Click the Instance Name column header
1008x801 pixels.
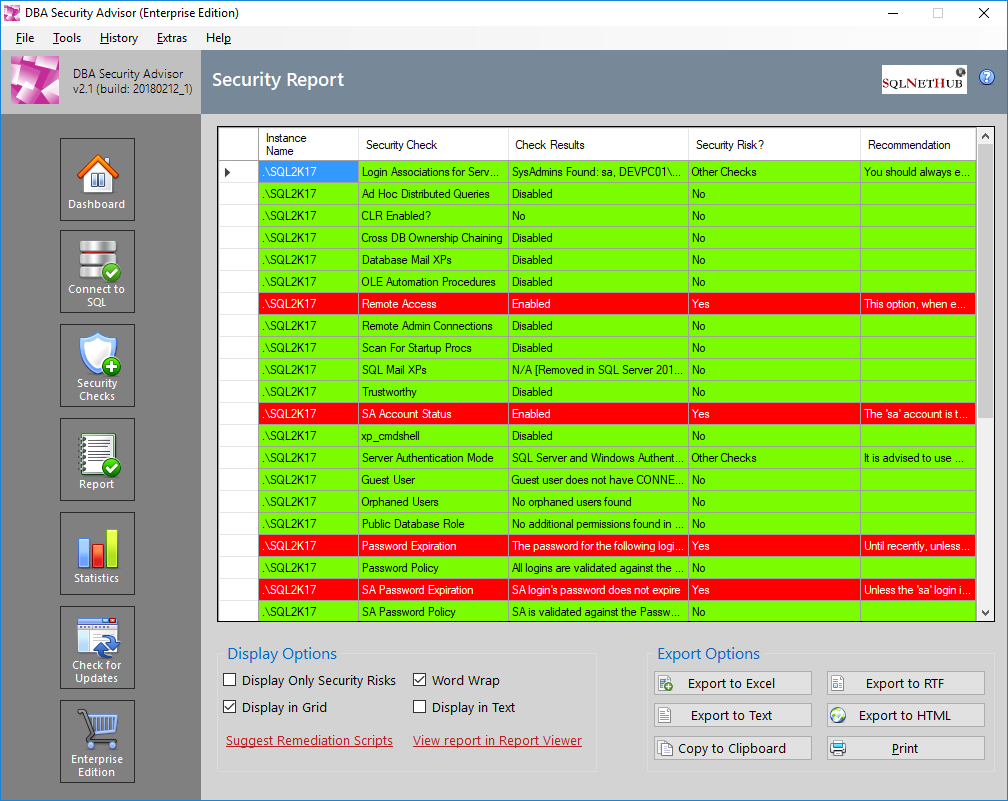click(x=309, y=145)
